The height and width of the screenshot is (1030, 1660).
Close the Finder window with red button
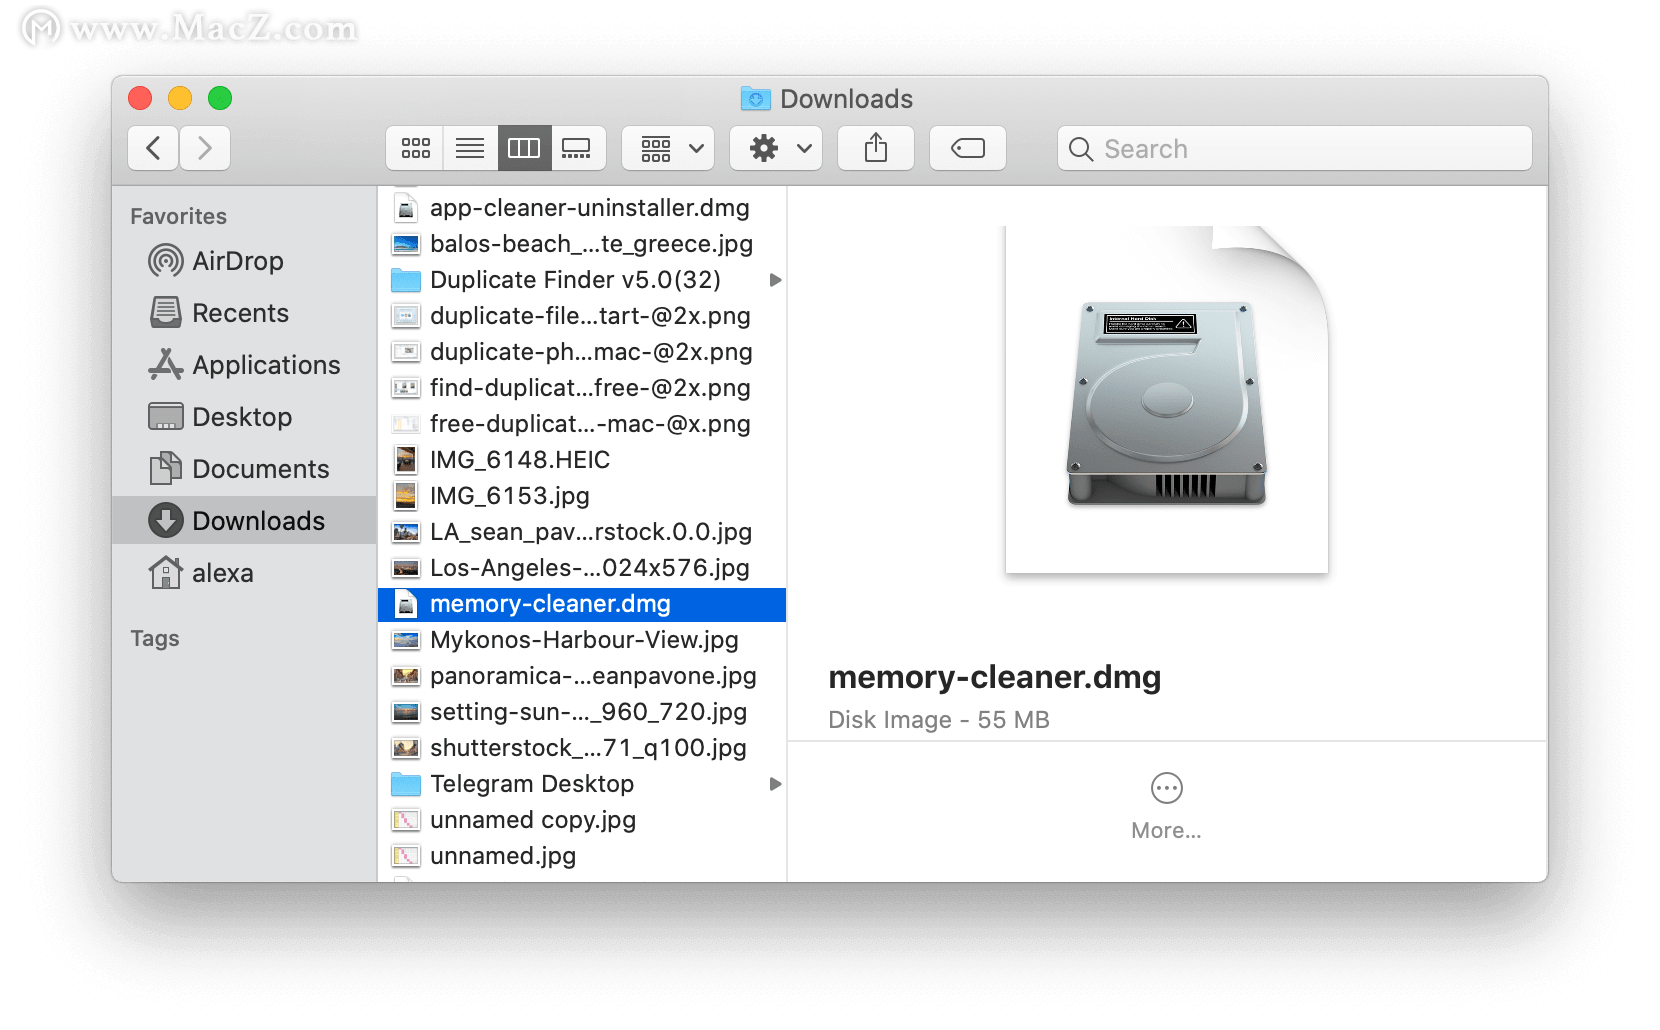click(140, 98)
